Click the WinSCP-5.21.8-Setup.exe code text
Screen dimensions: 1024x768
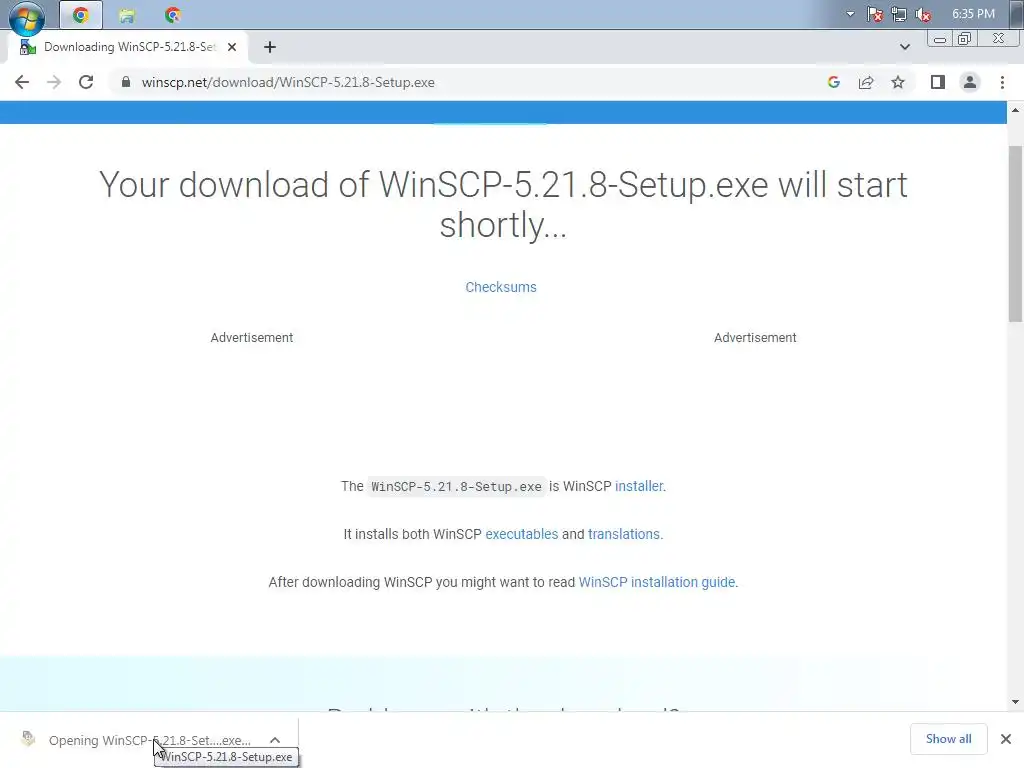click(456, 487)
